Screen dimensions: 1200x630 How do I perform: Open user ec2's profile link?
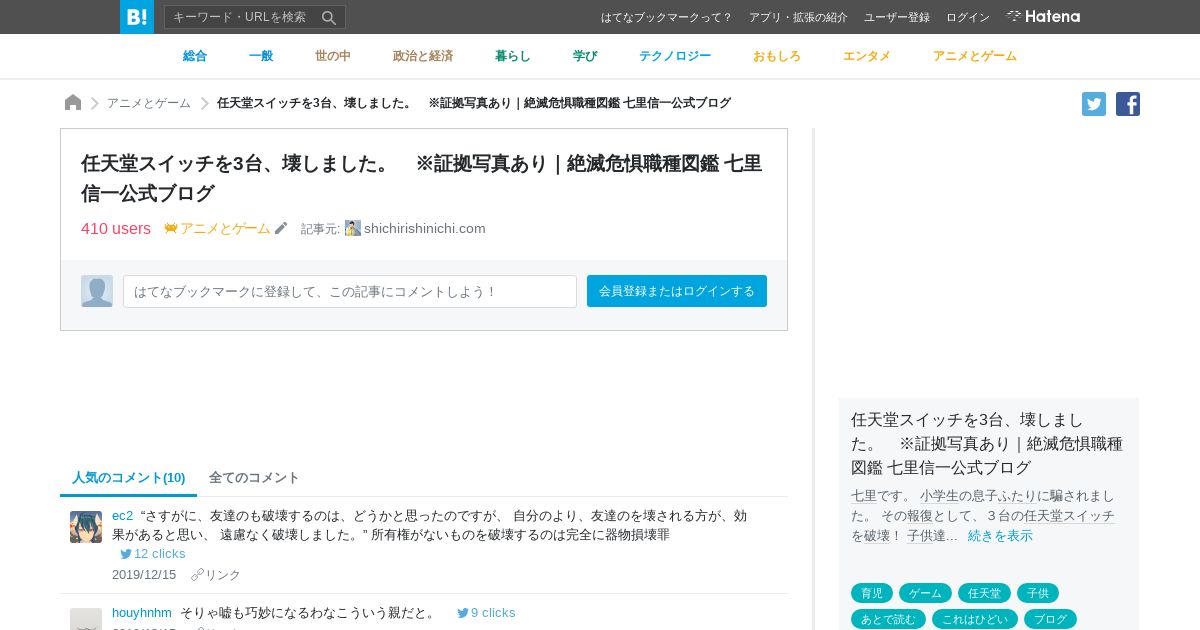pos(122,516)
